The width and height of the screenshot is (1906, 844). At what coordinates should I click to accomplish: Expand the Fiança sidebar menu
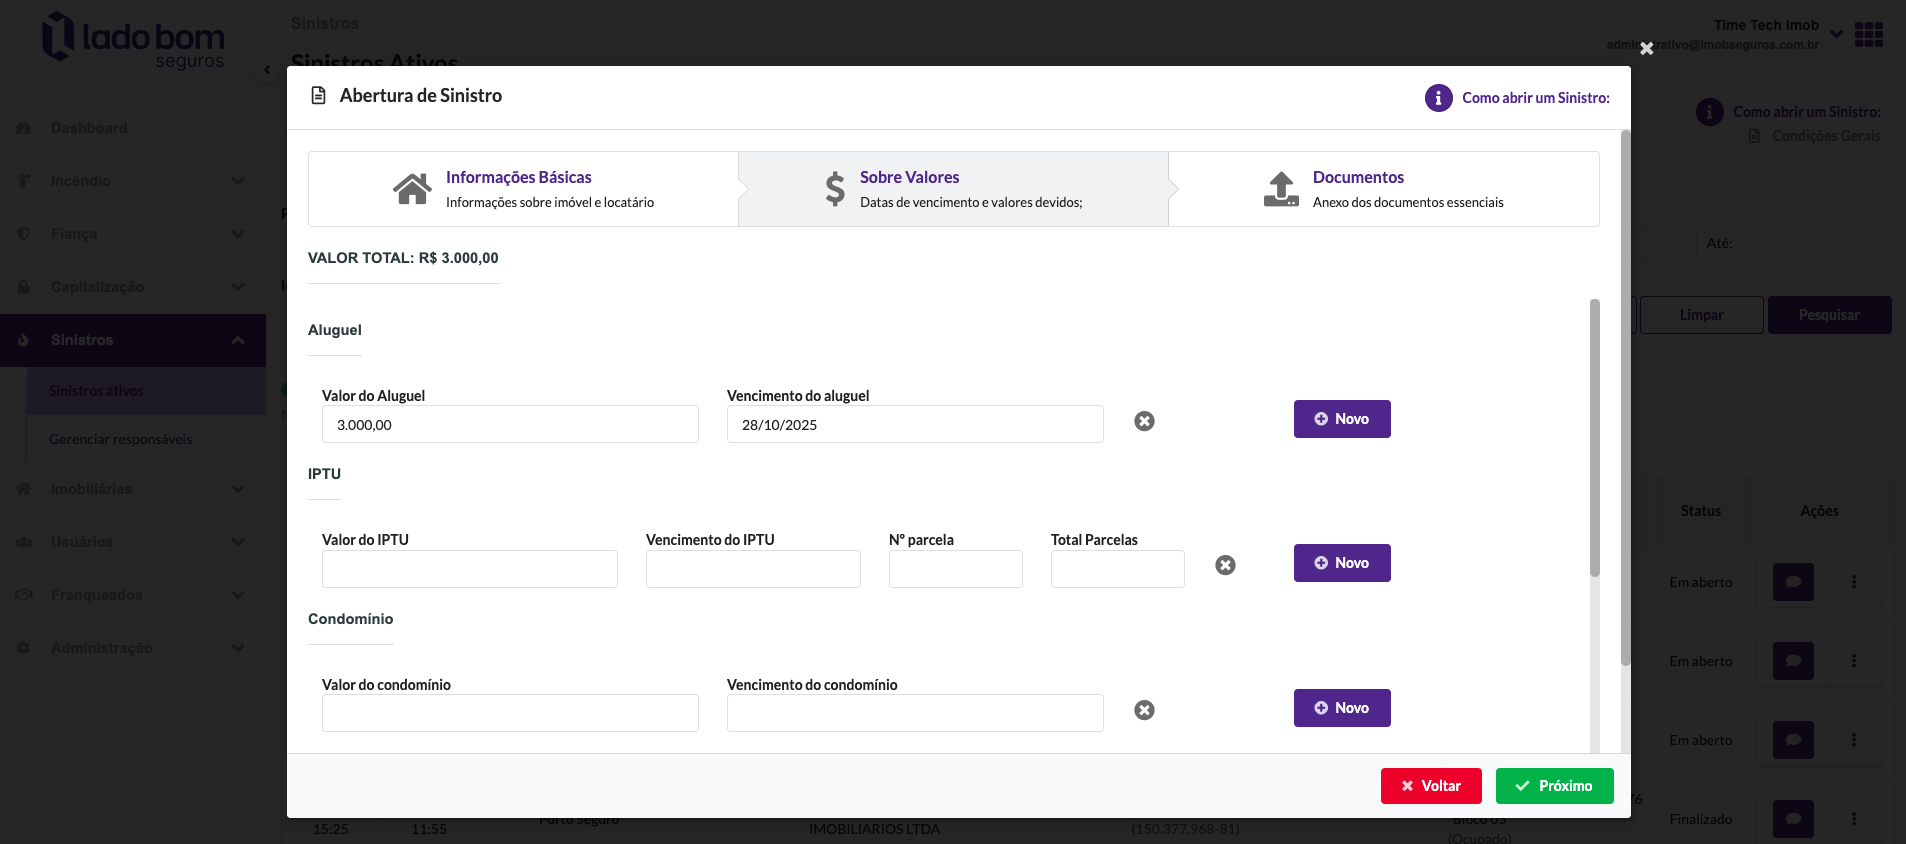point(132,234)
